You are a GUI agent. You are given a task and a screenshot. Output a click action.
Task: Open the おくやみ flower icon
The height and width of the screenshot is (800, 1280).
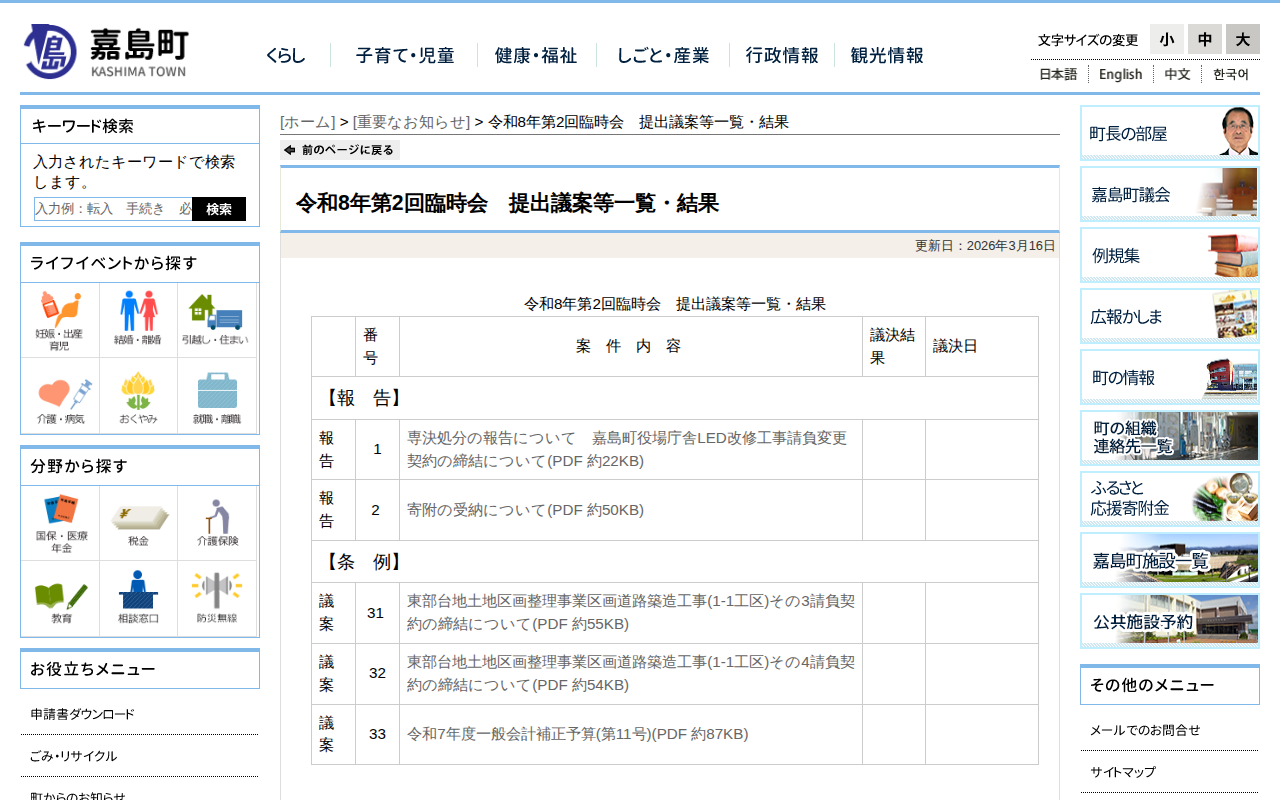pos(138,398)
